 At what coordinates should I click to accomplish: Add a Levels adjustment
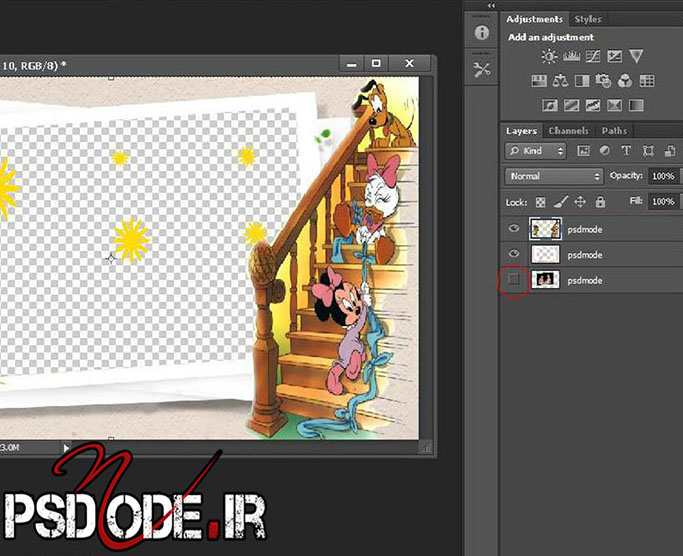pyautogui.click(x=571, y=56)
